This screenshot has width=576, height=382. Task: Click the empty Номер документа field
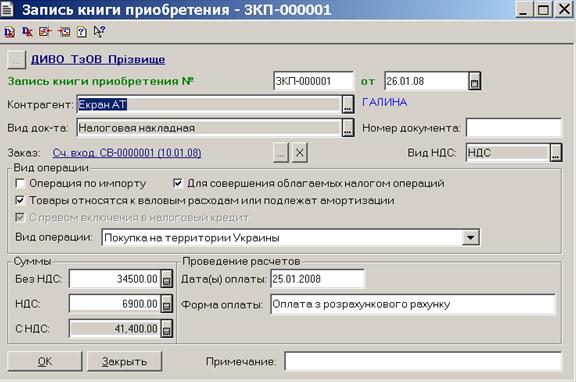pyautogui.click(x=514, y=128)
